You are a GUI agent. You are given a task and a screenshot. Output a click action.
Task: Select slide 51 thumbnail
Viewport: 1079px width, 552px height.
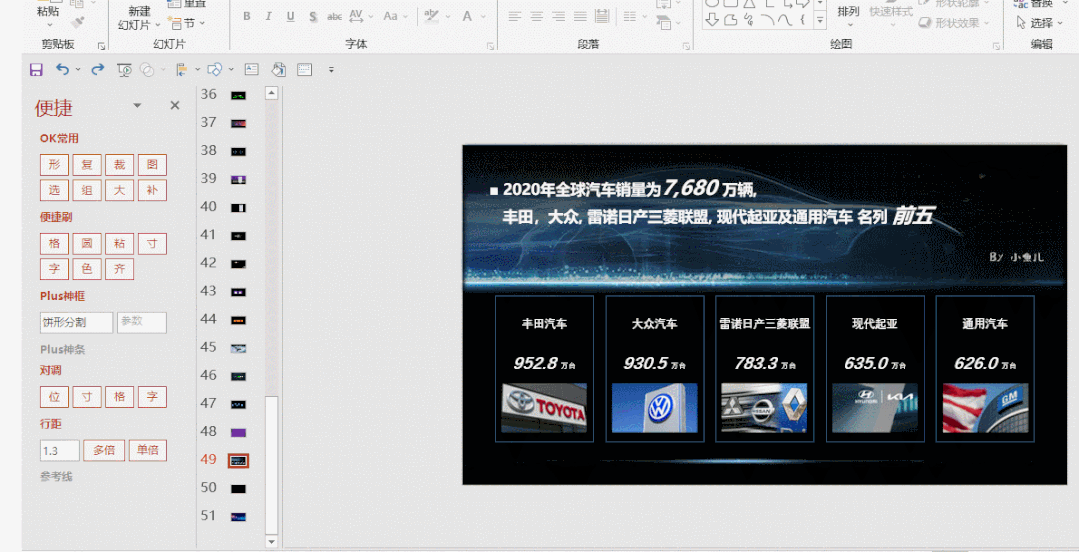pyautogui.click(x=238, y=517)
